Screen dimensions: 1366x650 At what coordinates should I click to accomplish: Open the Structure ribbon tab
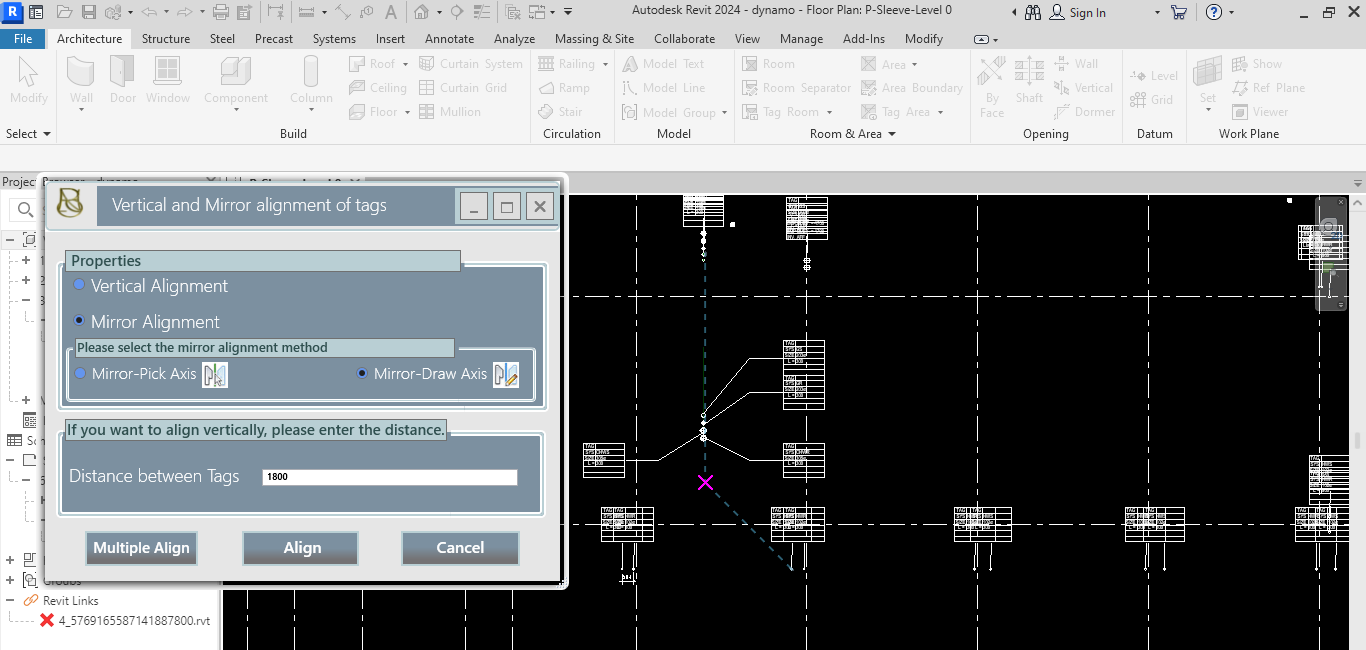[x=166, y=39]
